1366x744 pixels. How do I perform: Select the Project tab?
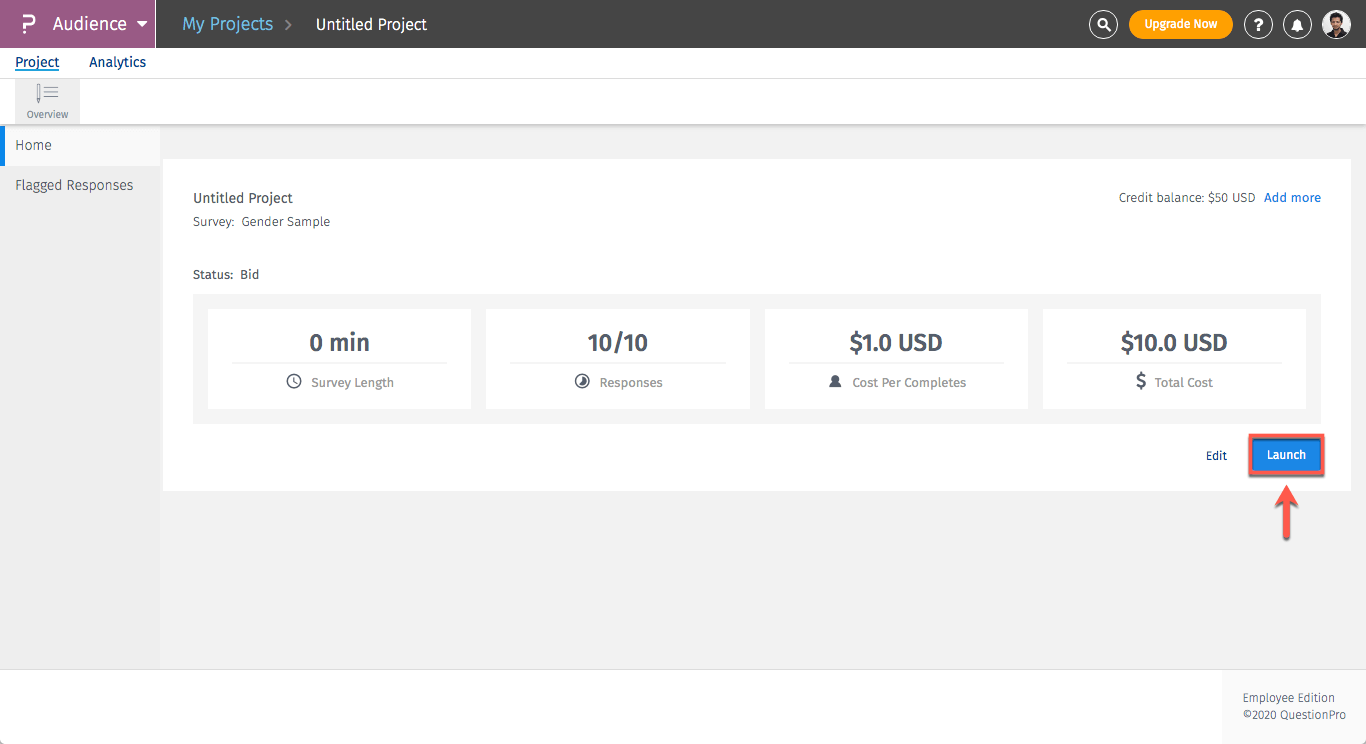(x=37, y=62)
